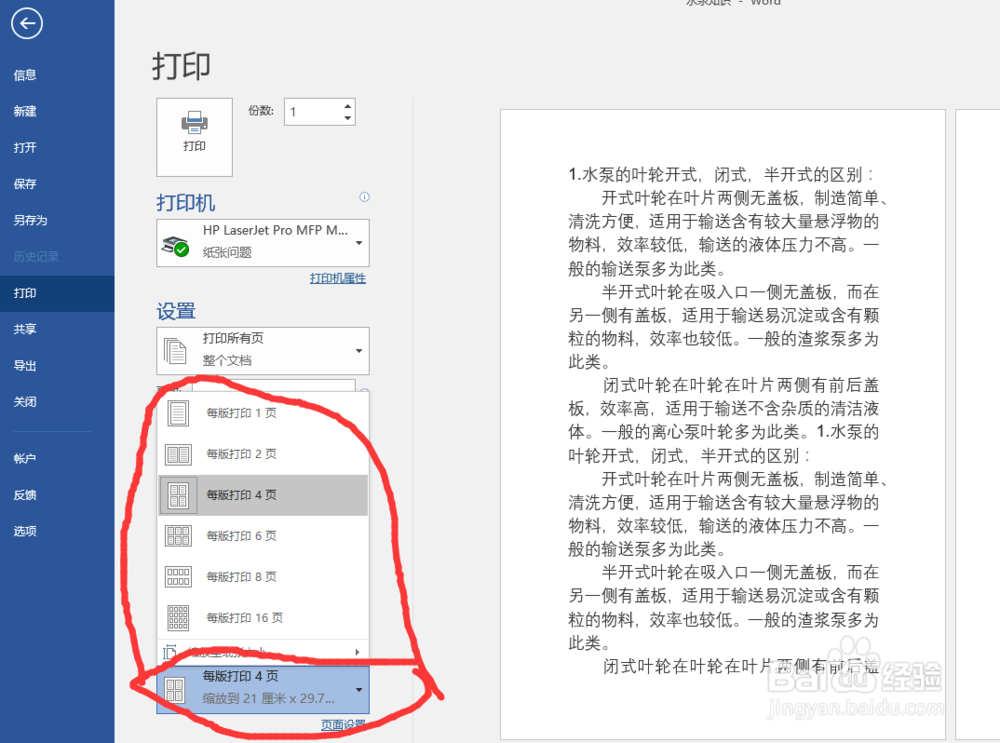
Task: Click the 打印机属性 link
Action: point(338,279)
